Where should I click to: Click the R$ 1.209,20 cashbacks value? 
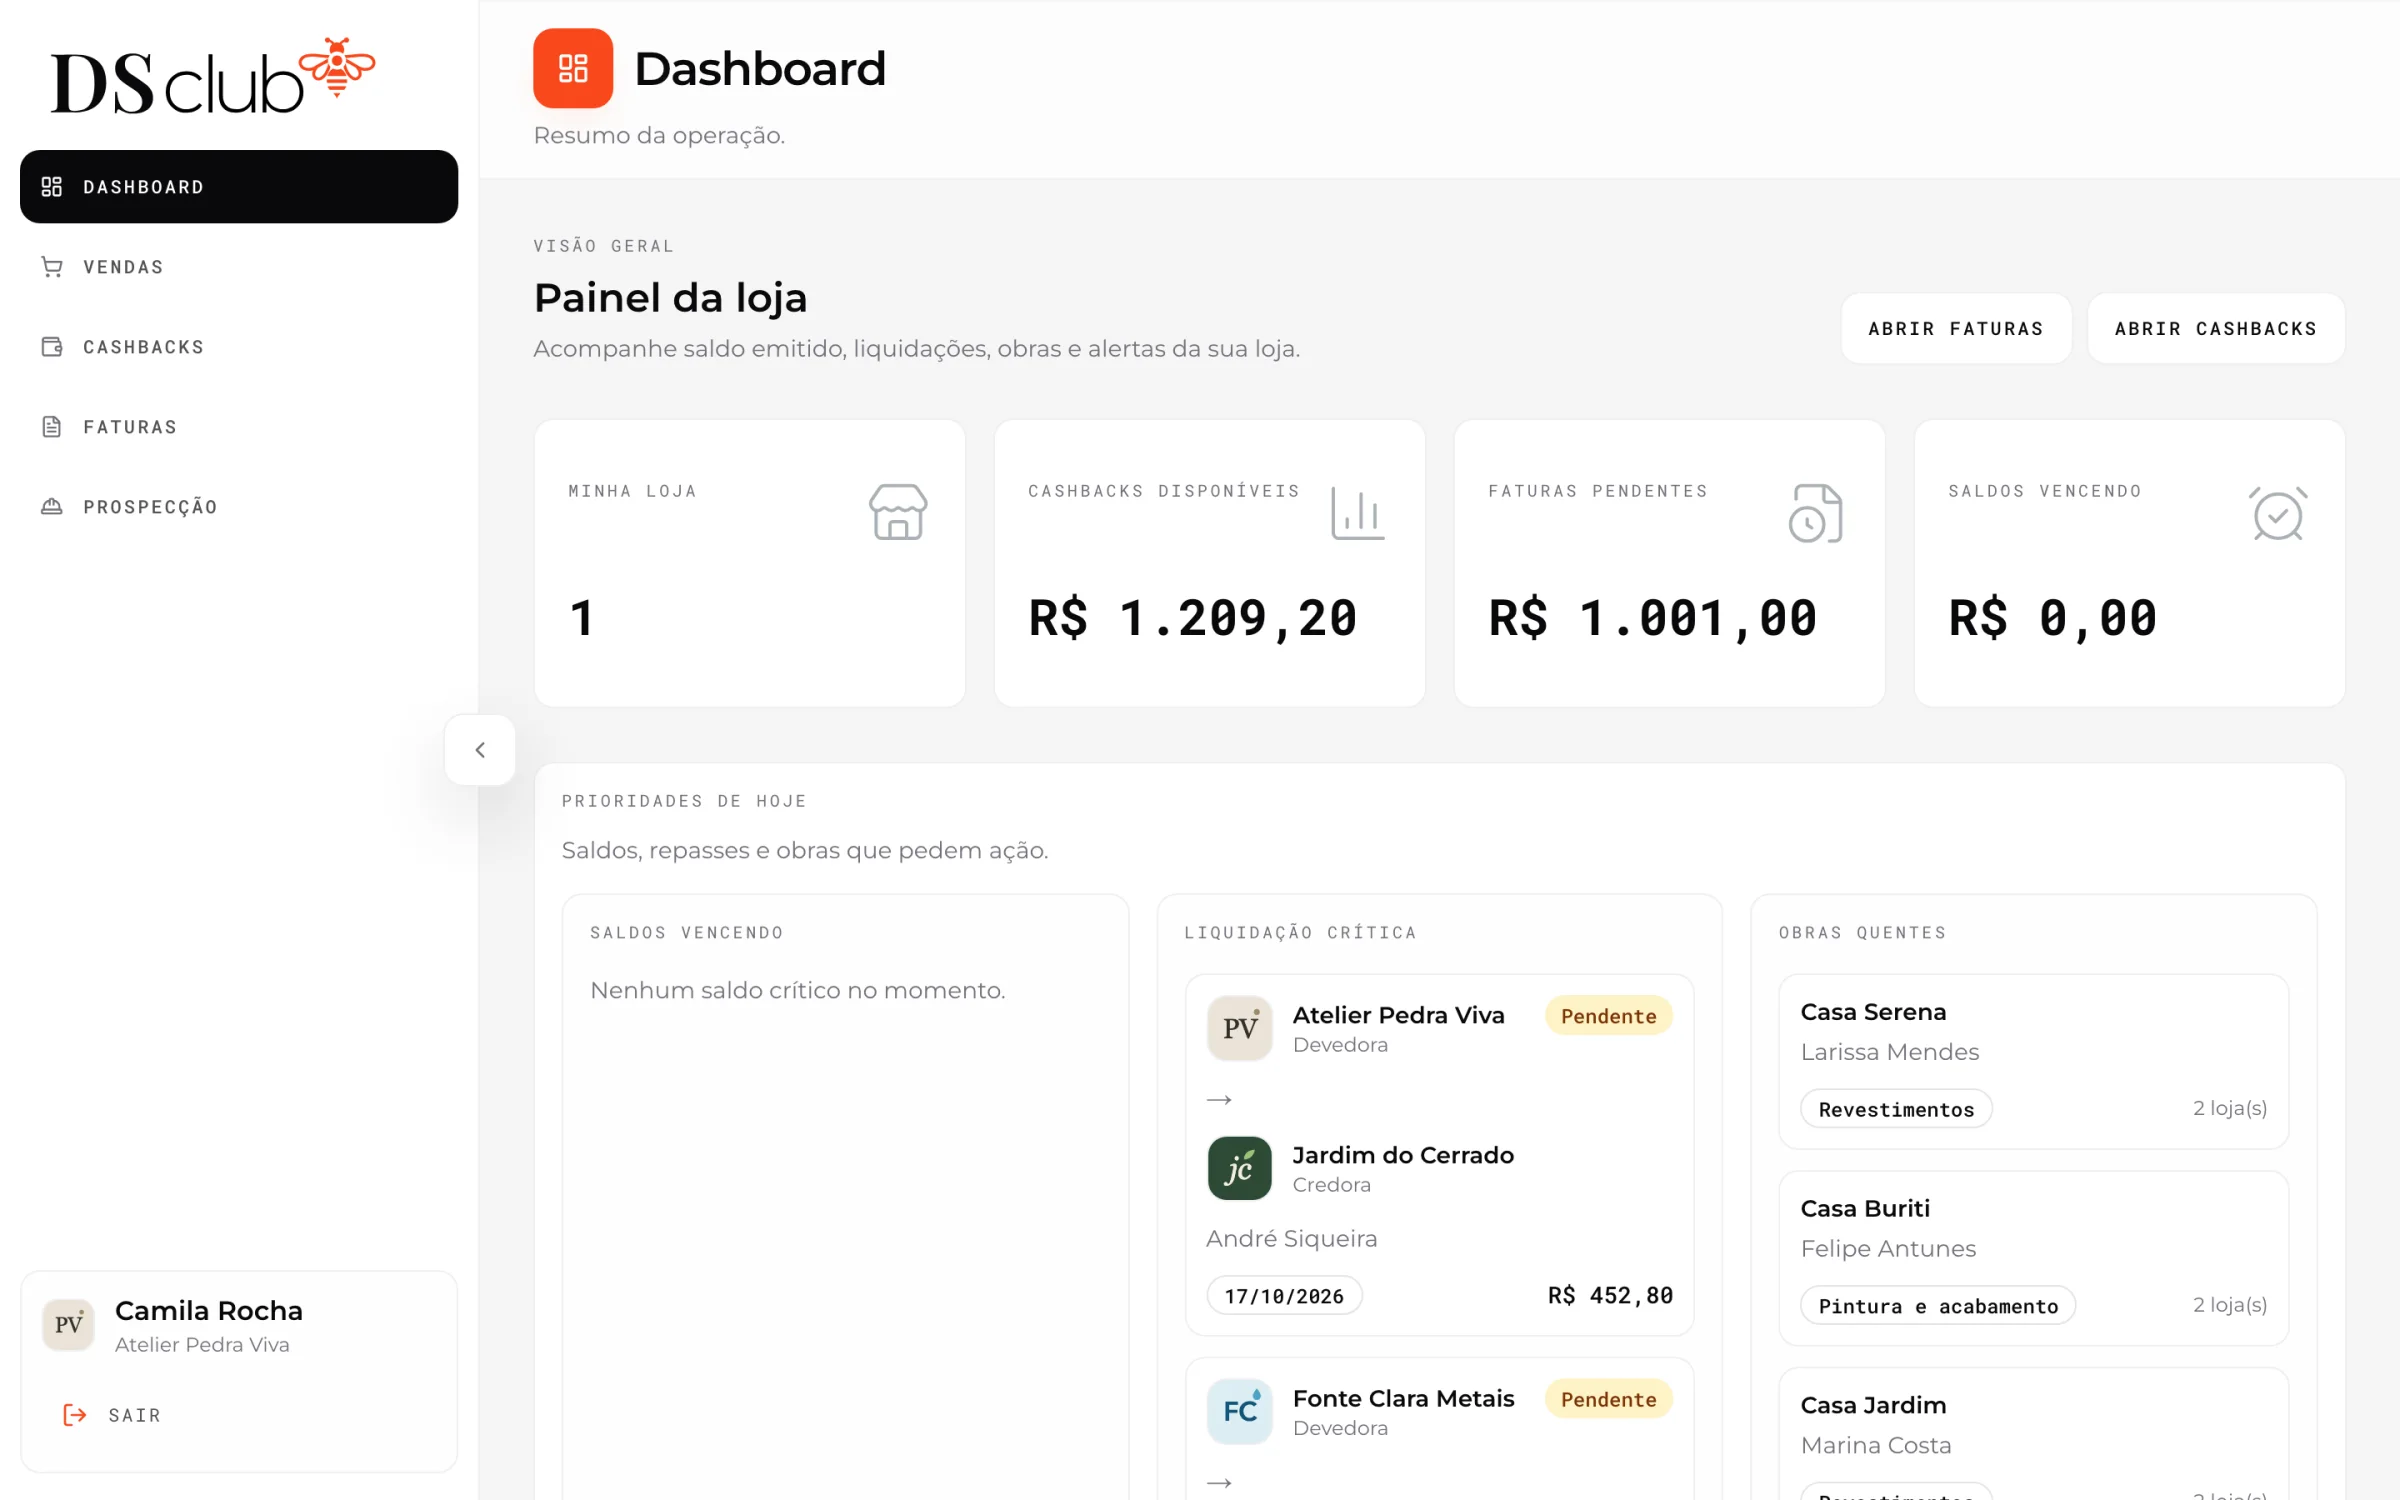point(1193,618)
